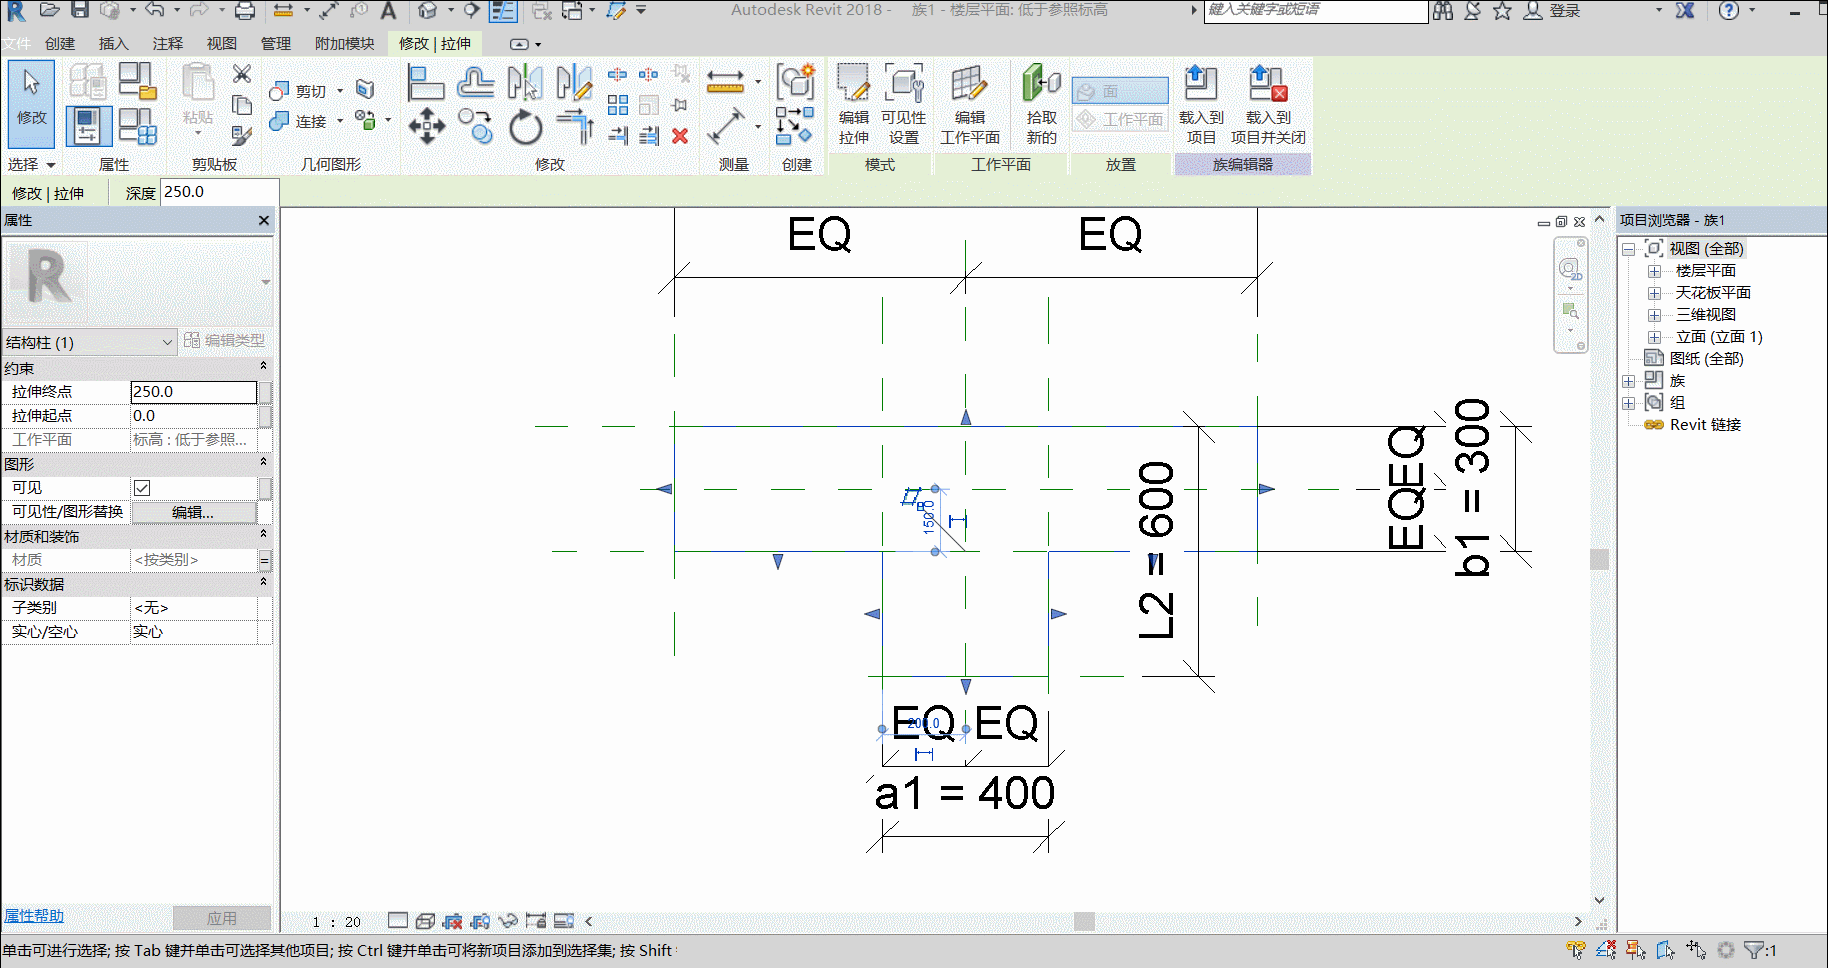Click the 深度 input field
The image size is (1828, 968).
(x=219, y=192)
